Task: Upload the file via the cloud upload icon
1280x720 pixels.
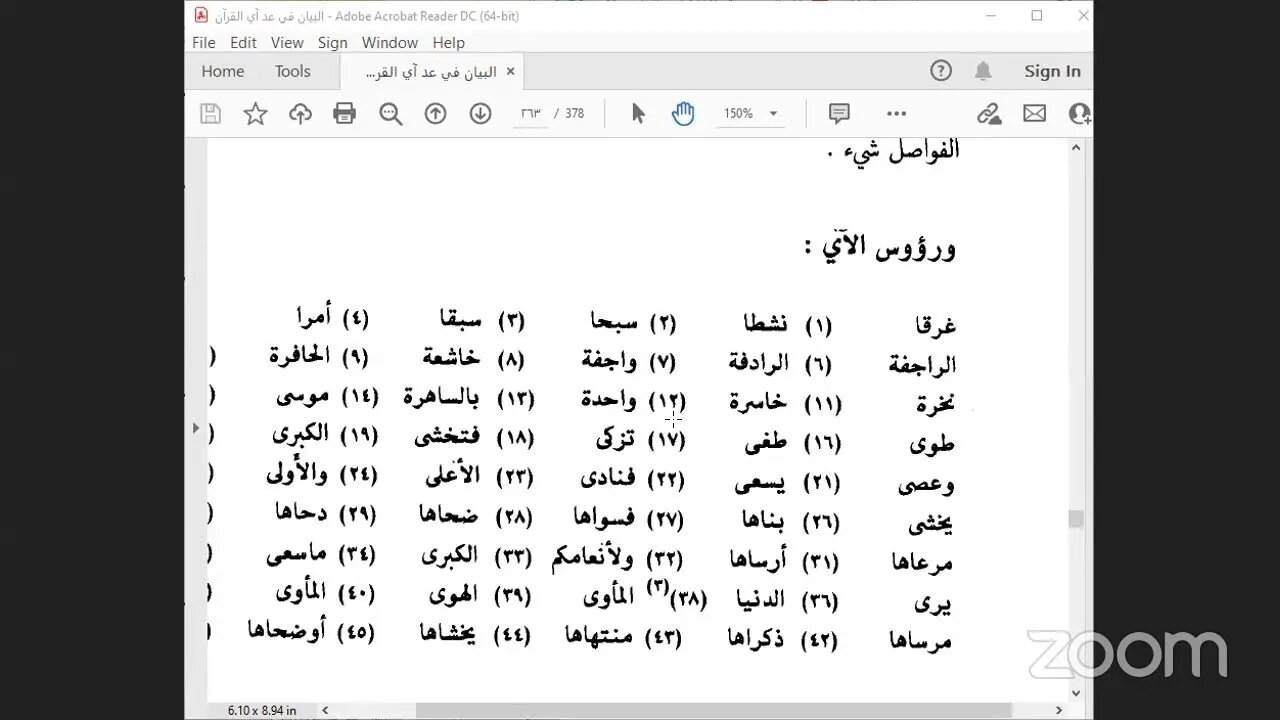Action: (x=300, y=114)
